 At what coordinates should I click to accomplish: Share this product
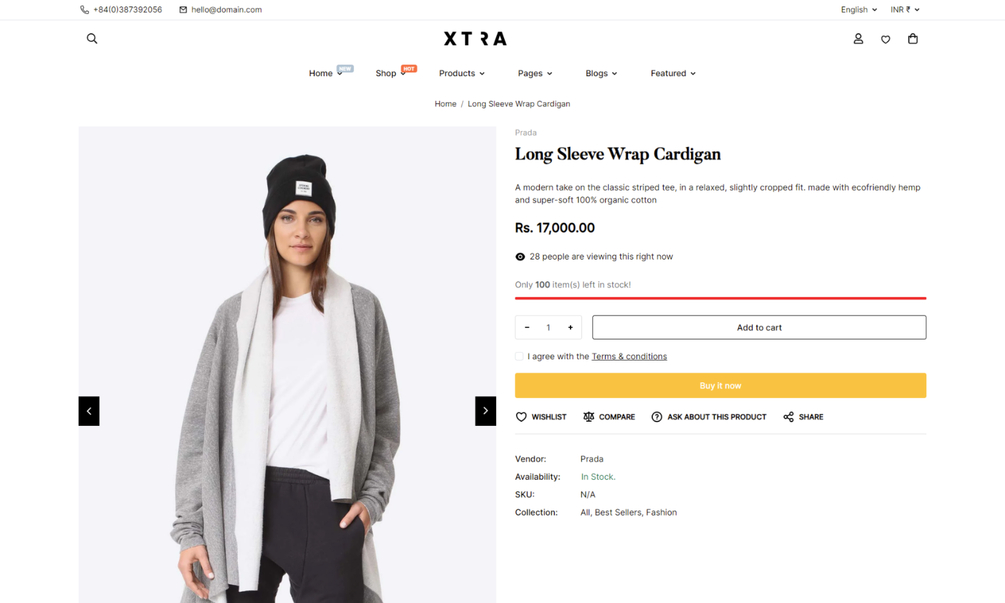[x=803, y=417]
